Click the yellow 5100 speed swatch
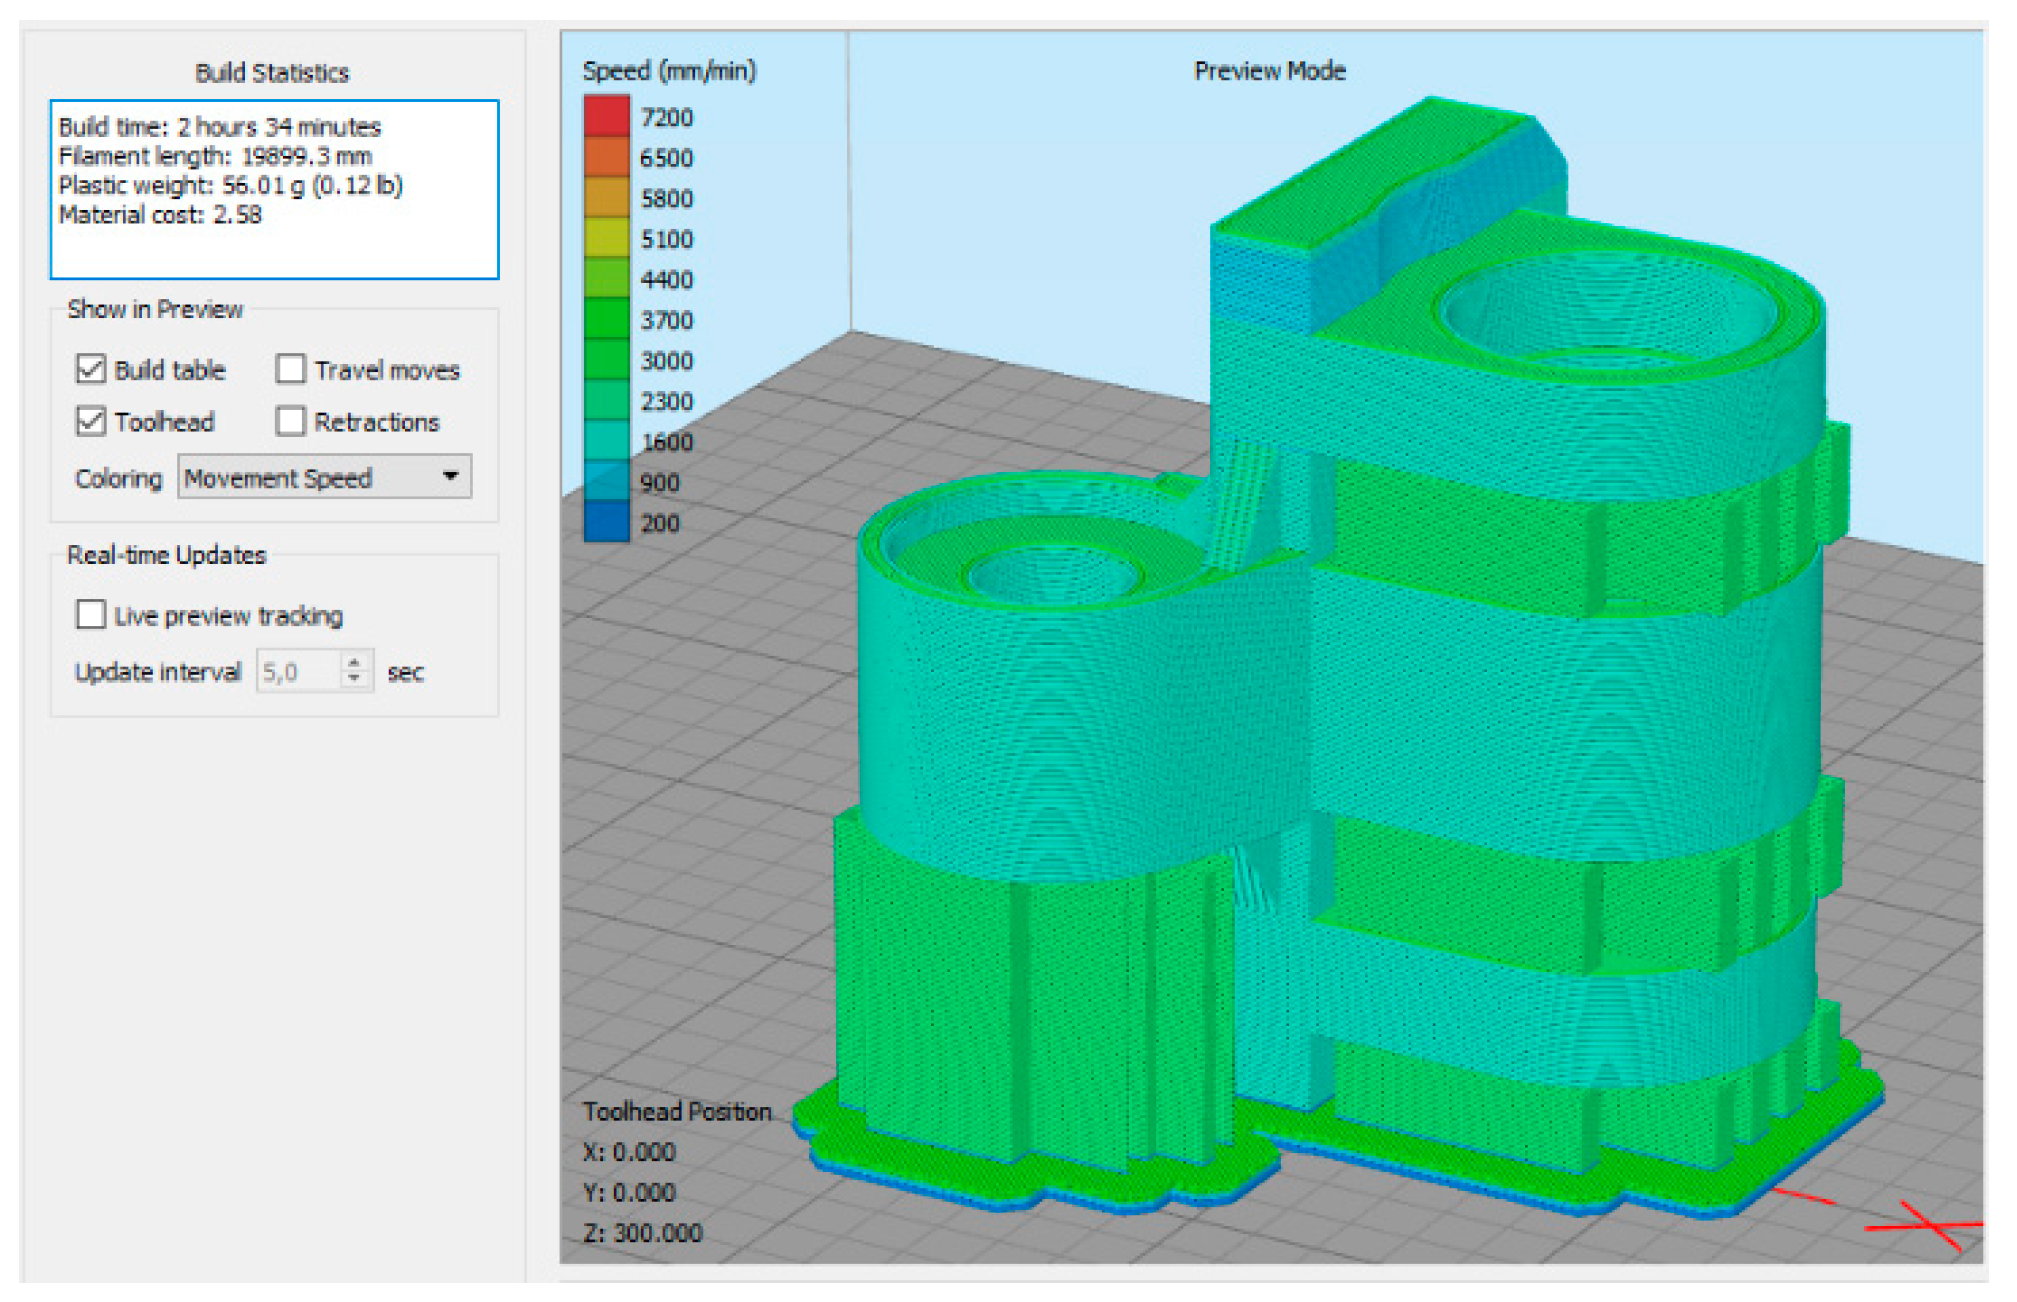 606,238
